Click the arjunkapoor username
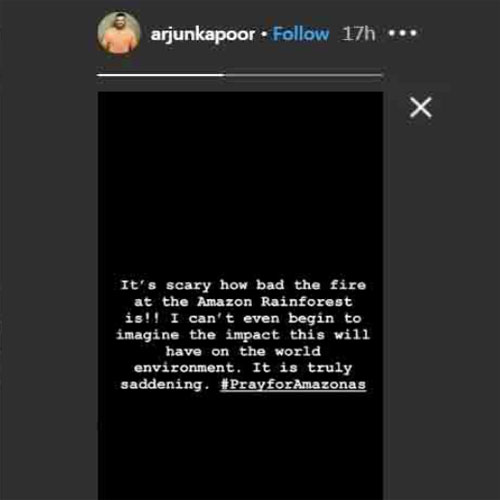This screenshot has width=500, height=500. coord(203,35)
